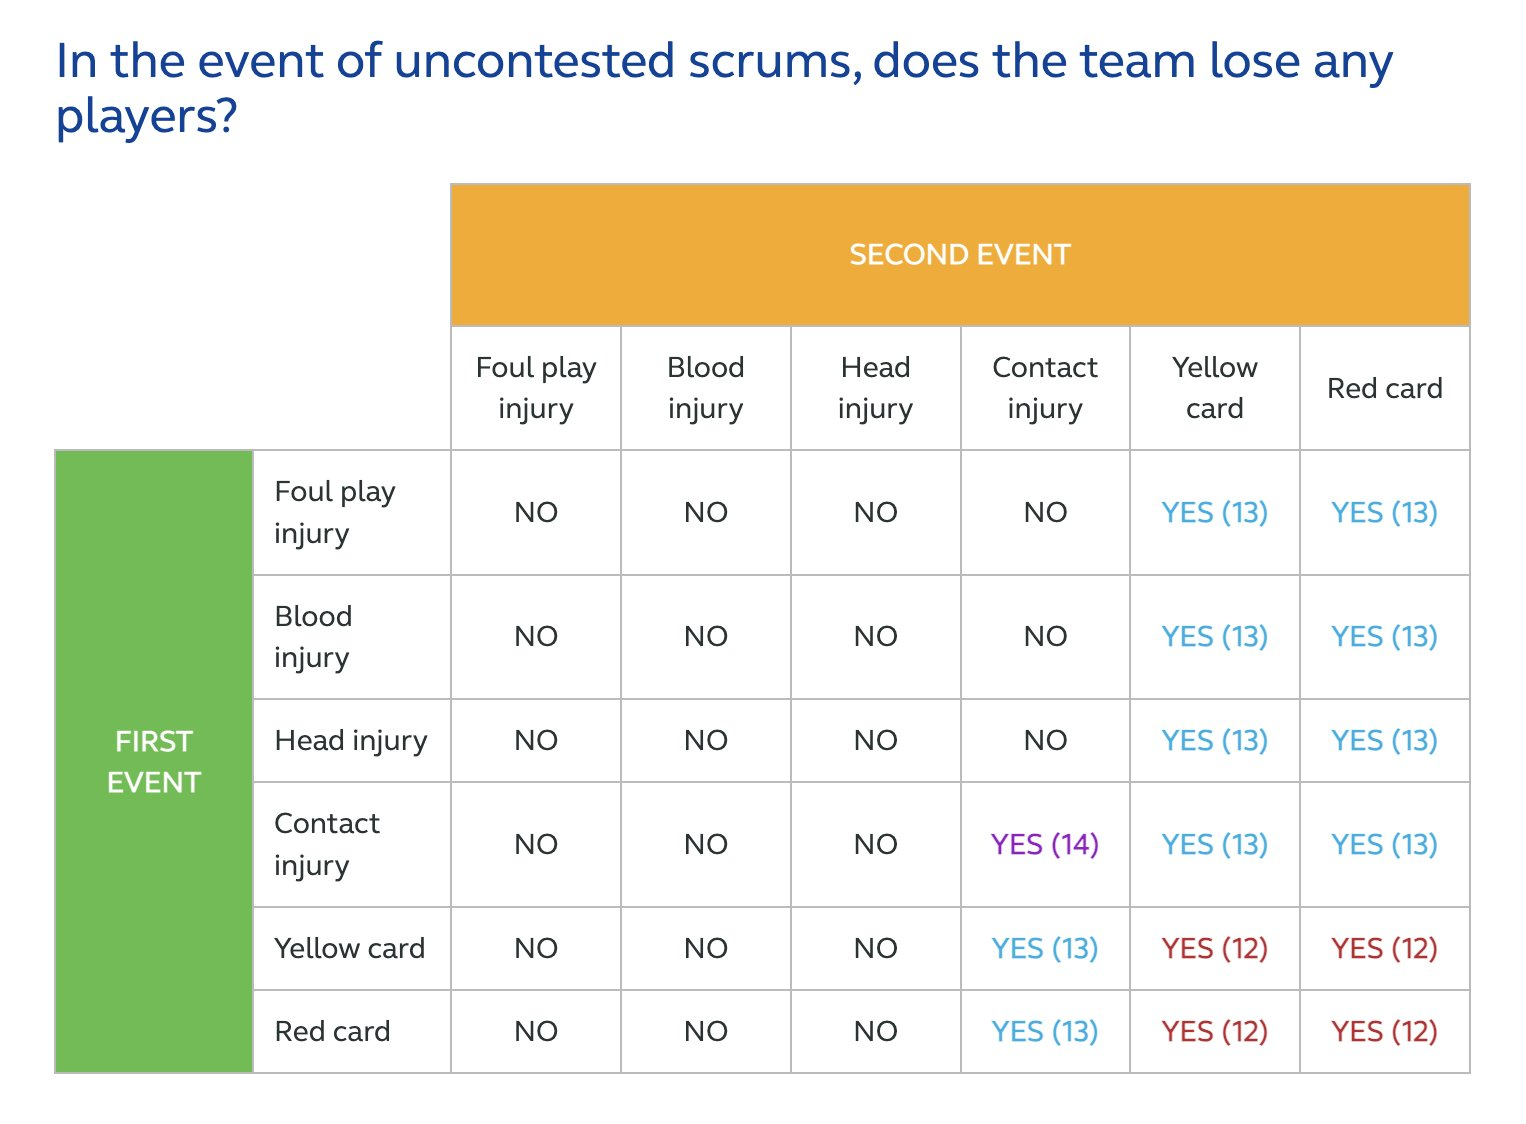Select the Contact injury column header

point(1045,388)
